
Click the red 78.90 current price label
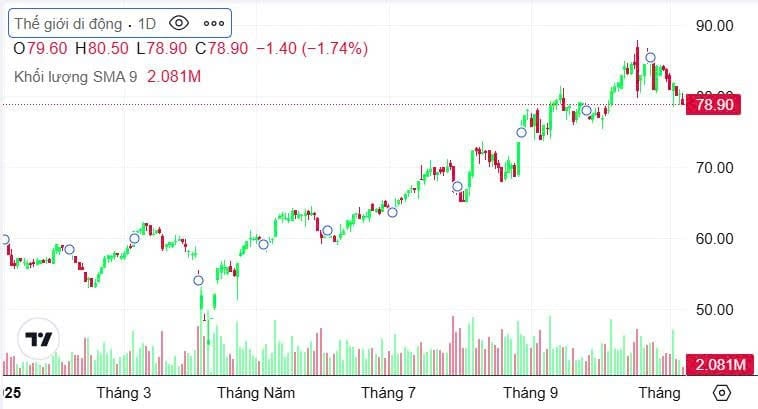[x=714, y=104]
